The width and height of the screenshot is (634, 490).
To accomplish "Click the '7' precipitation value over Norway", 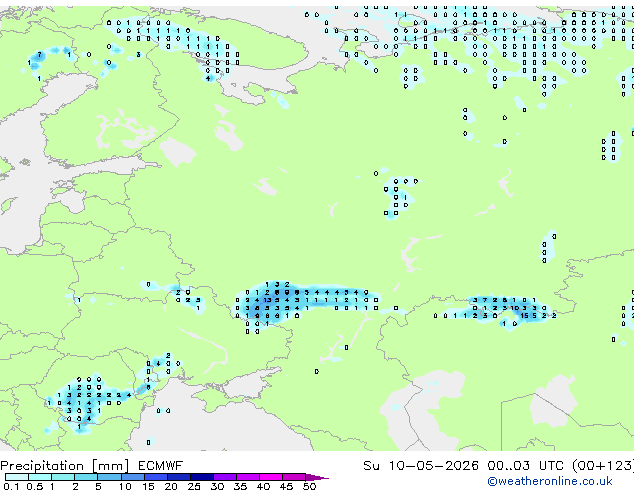I will click(39, 55).
